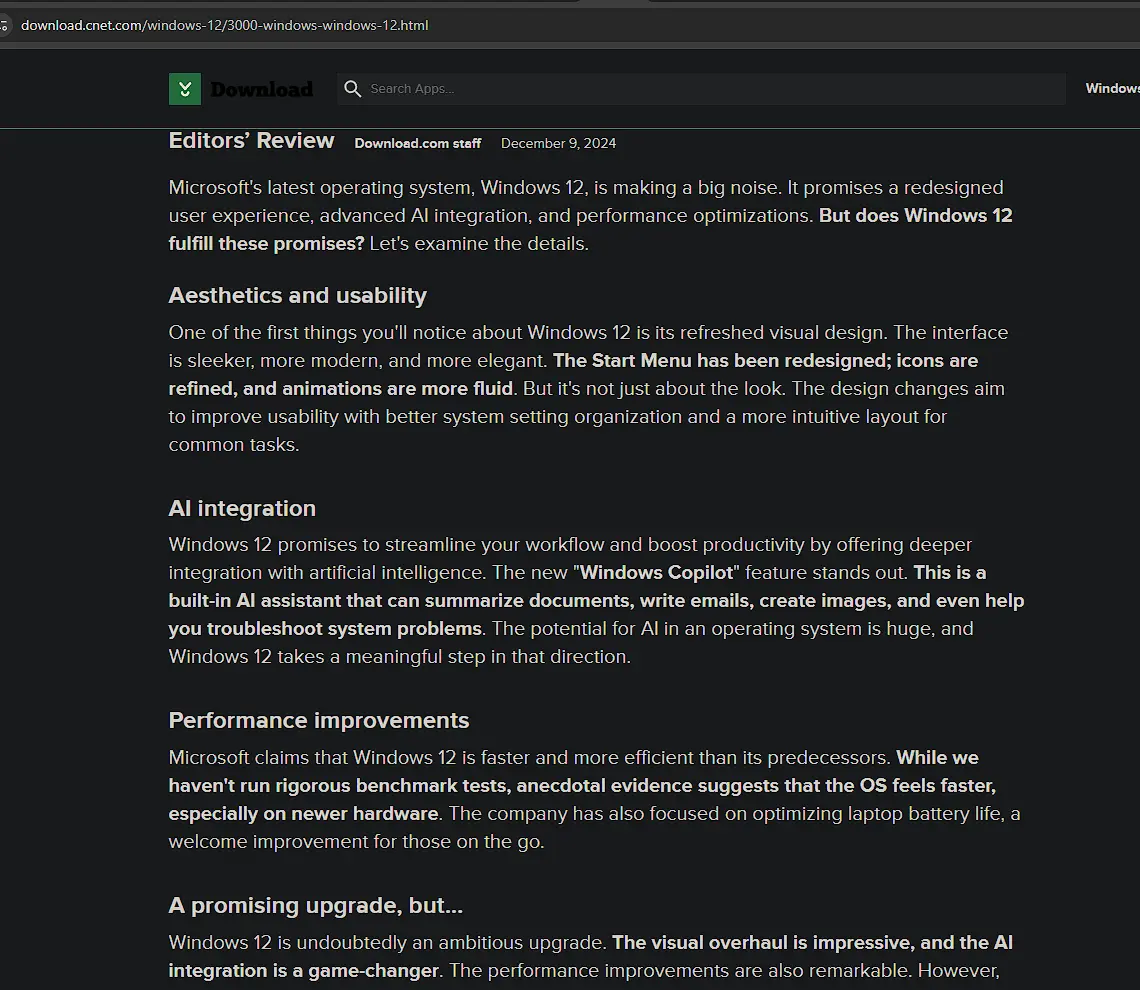Click bold 'Windows Copilot' text

click(657, 573)
